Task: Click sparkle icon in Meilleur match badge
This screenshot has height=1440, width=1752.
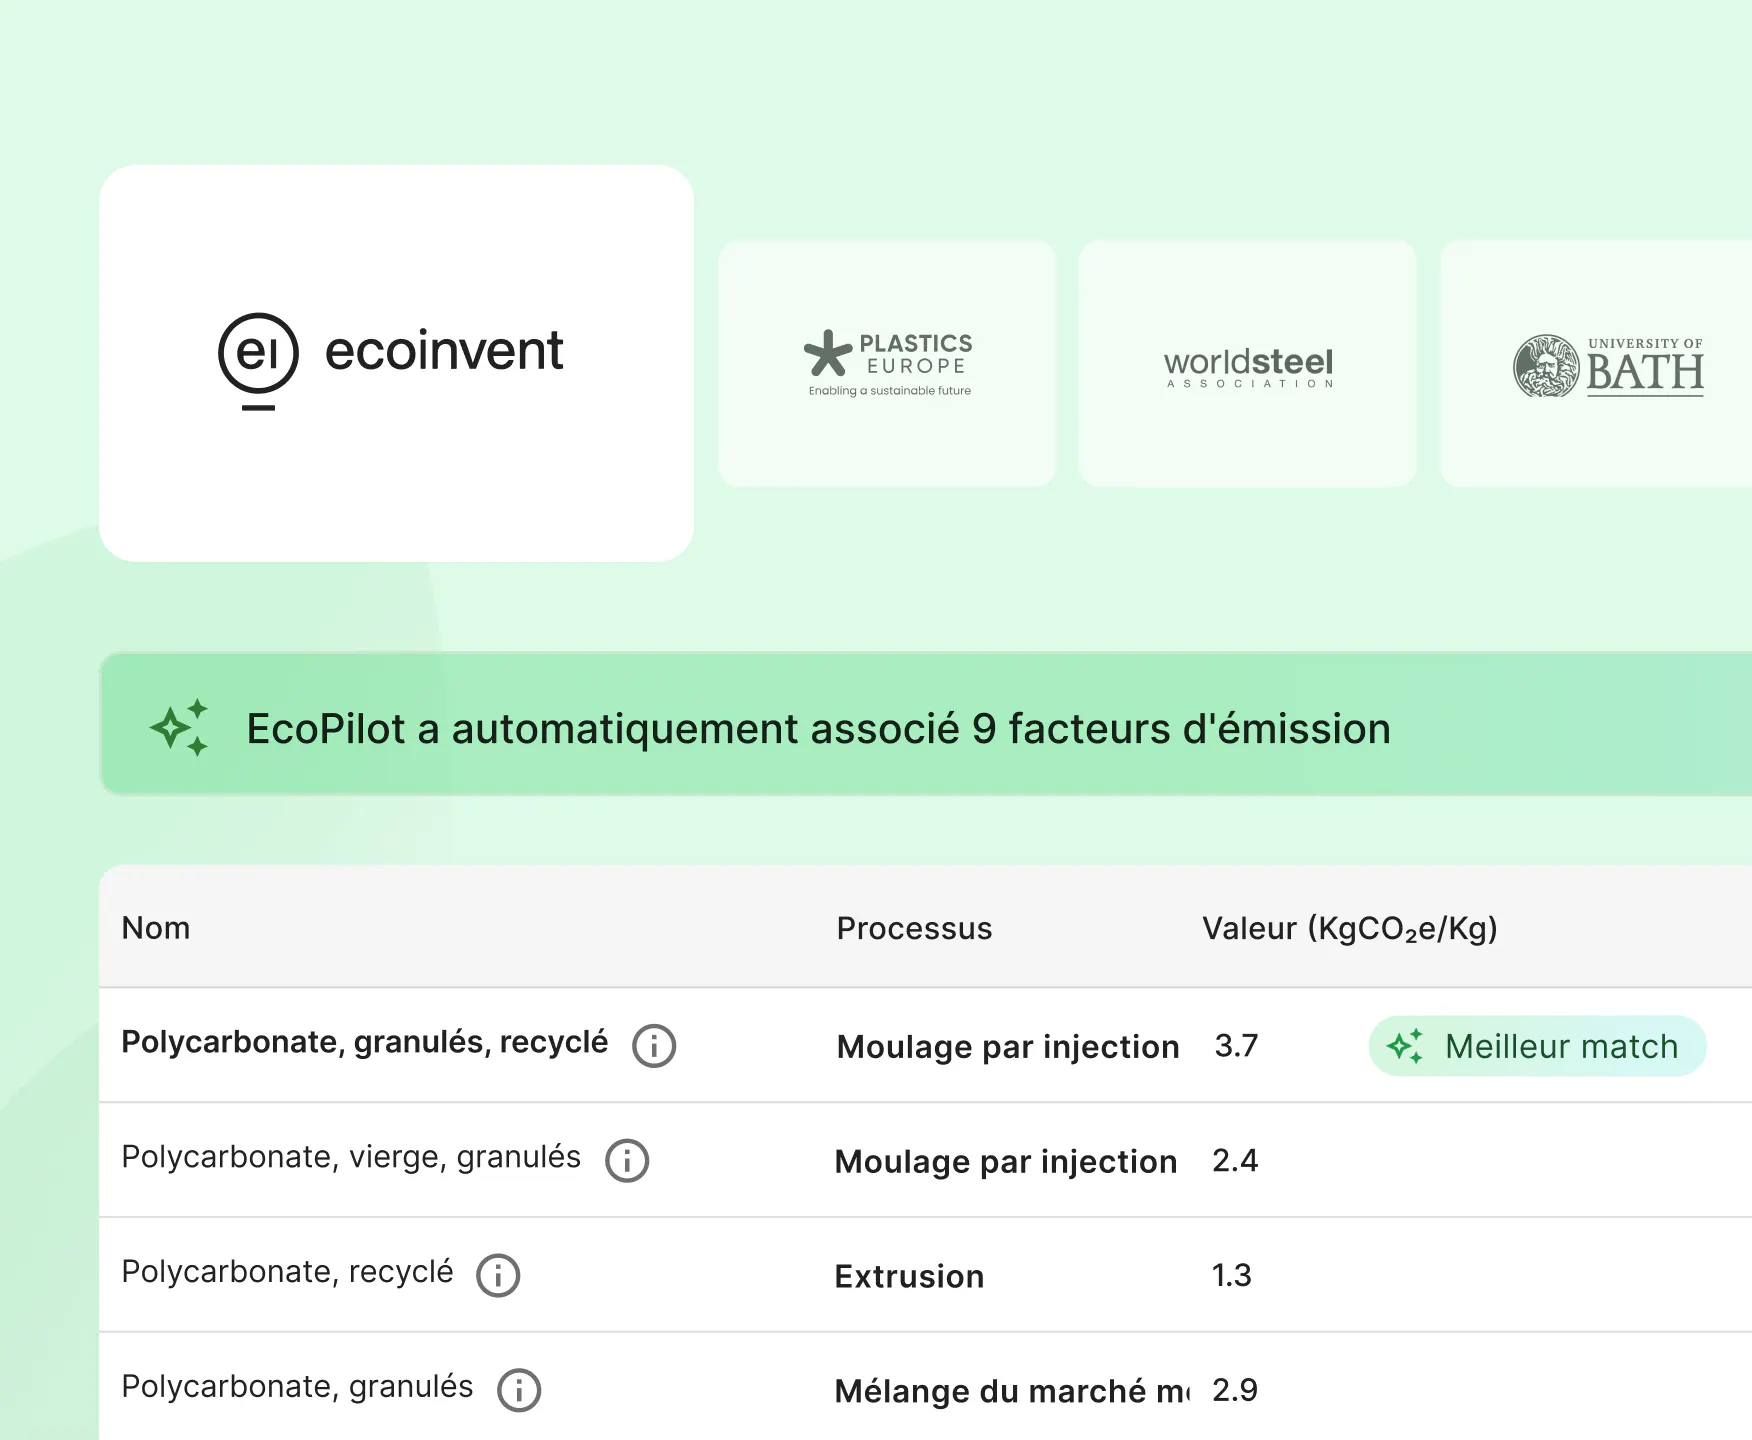Action: click(x=1405, y=1046)
